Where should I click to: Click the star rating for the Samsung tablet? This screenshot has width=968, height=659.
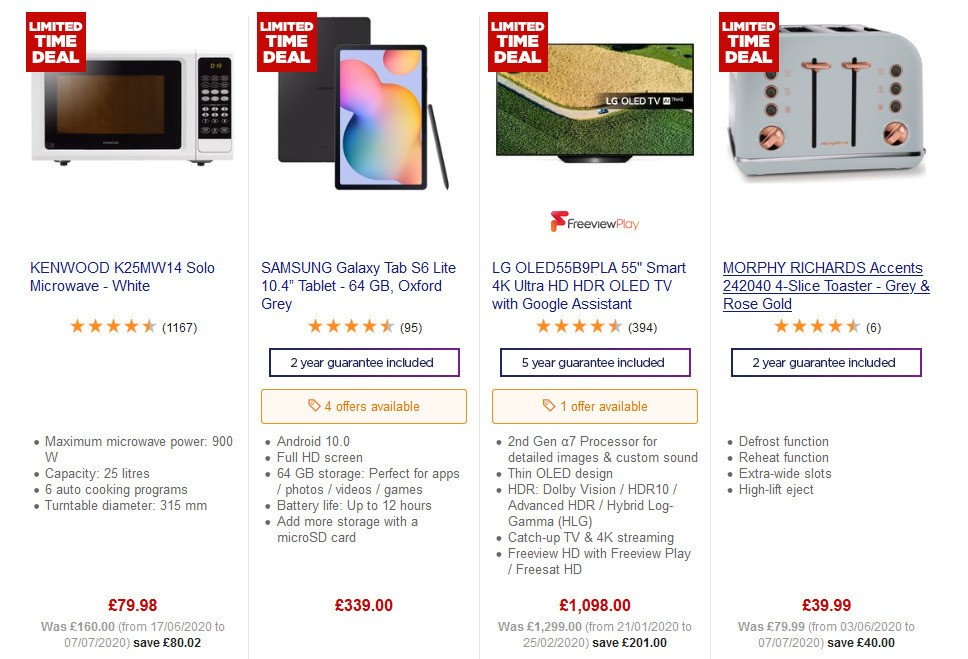click(351, 325)
